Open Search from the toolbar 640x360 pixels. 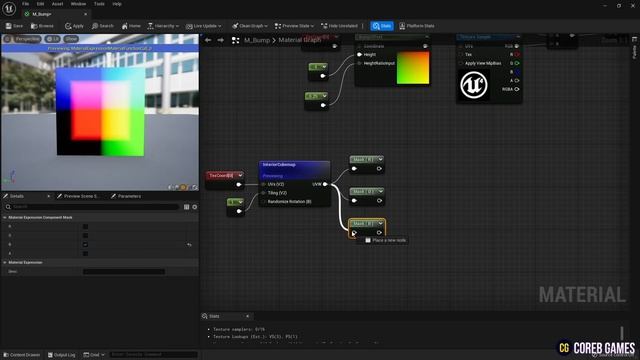102,26
